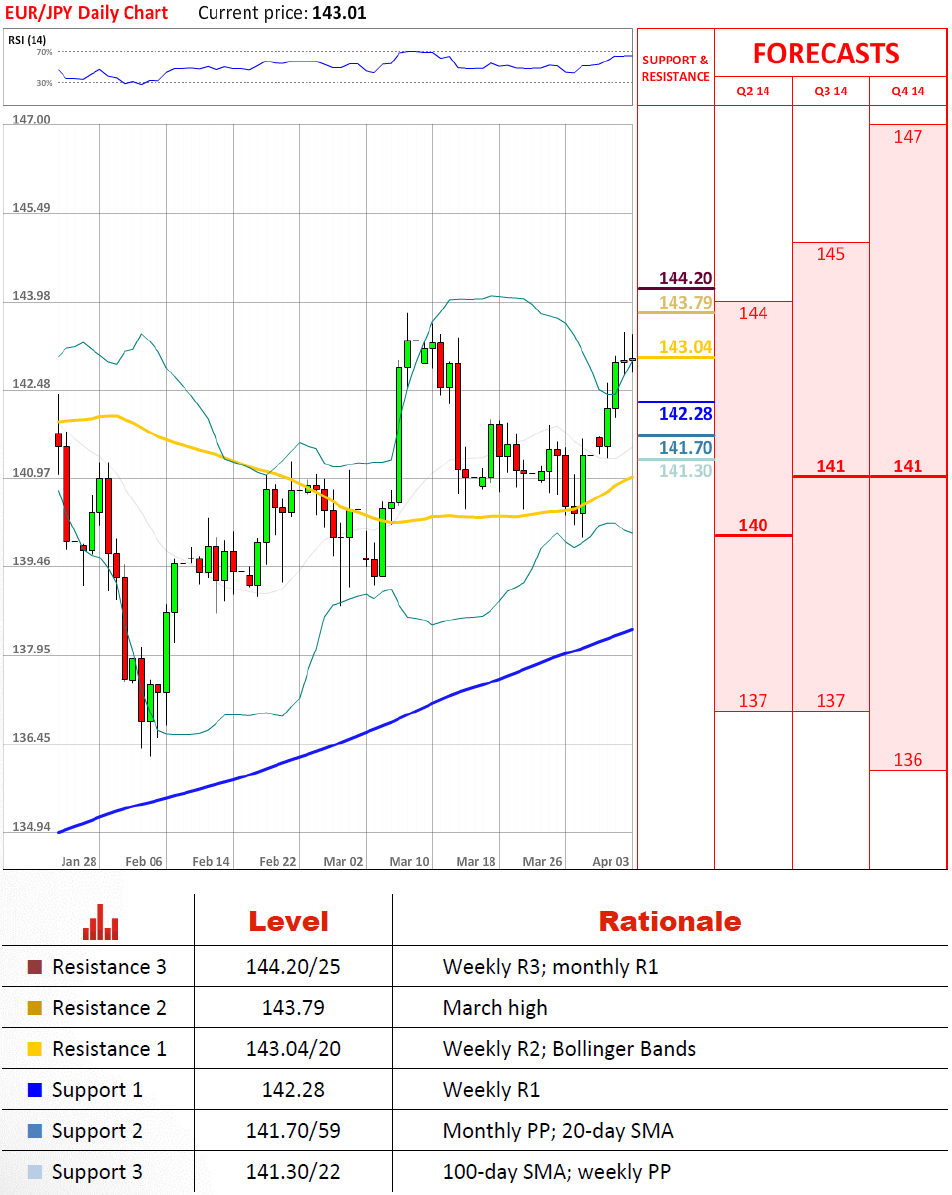Click the Support 2 steel blue swatch
Viewport: 952px width, 1195px height.
click(x=34, y=1131)
